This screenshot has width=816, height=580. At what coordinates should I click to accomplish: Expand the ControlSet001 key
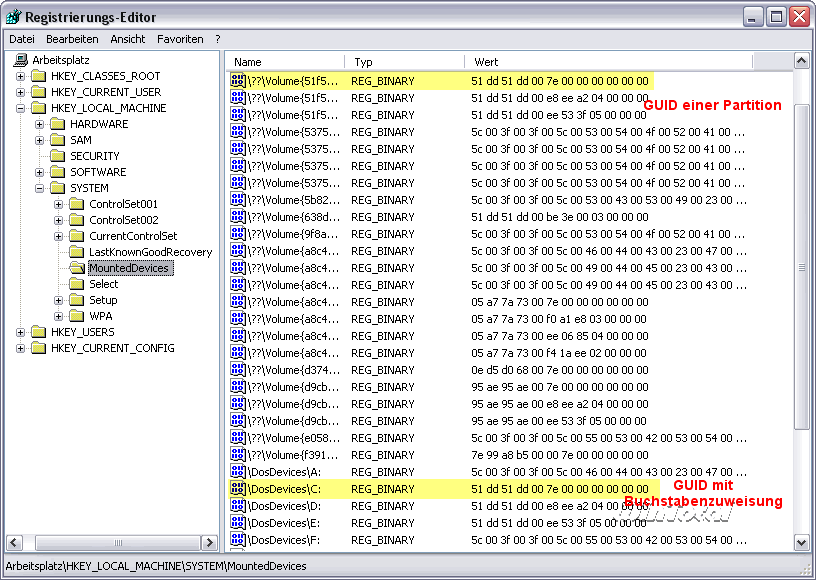coord(58,204)
